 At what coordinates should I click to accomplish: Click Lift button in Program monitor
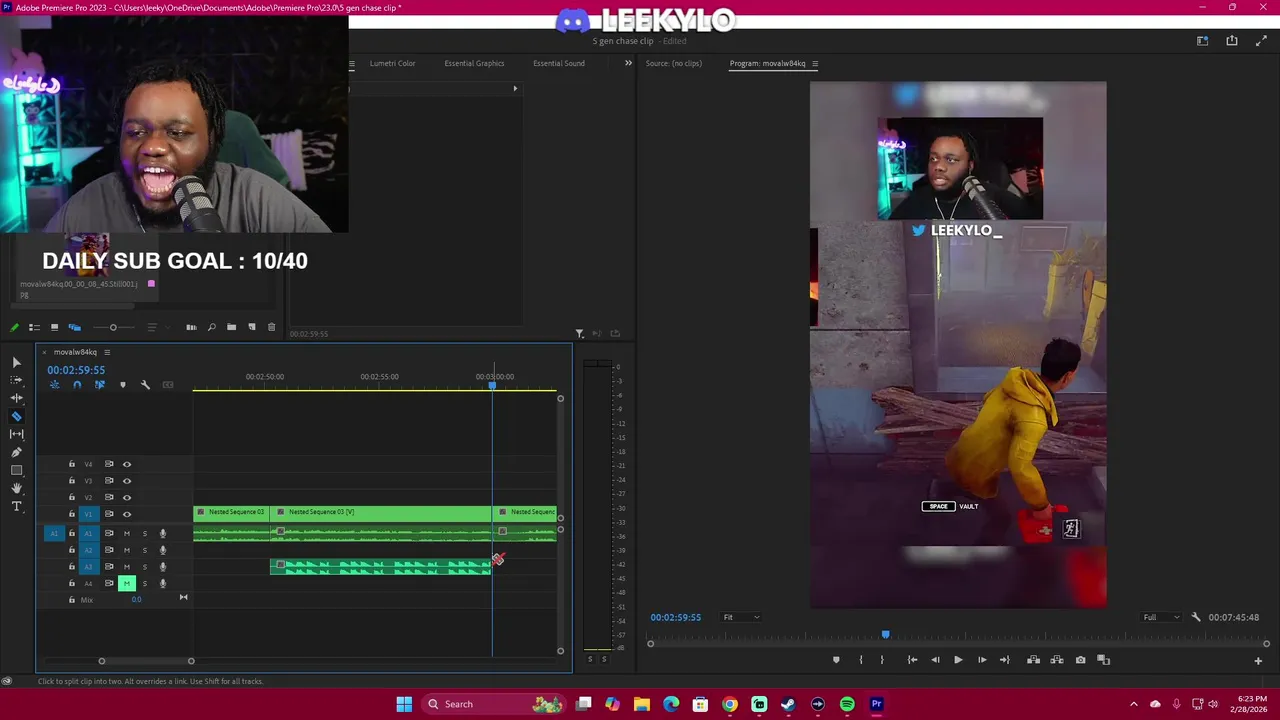(x=1033, y=660)
